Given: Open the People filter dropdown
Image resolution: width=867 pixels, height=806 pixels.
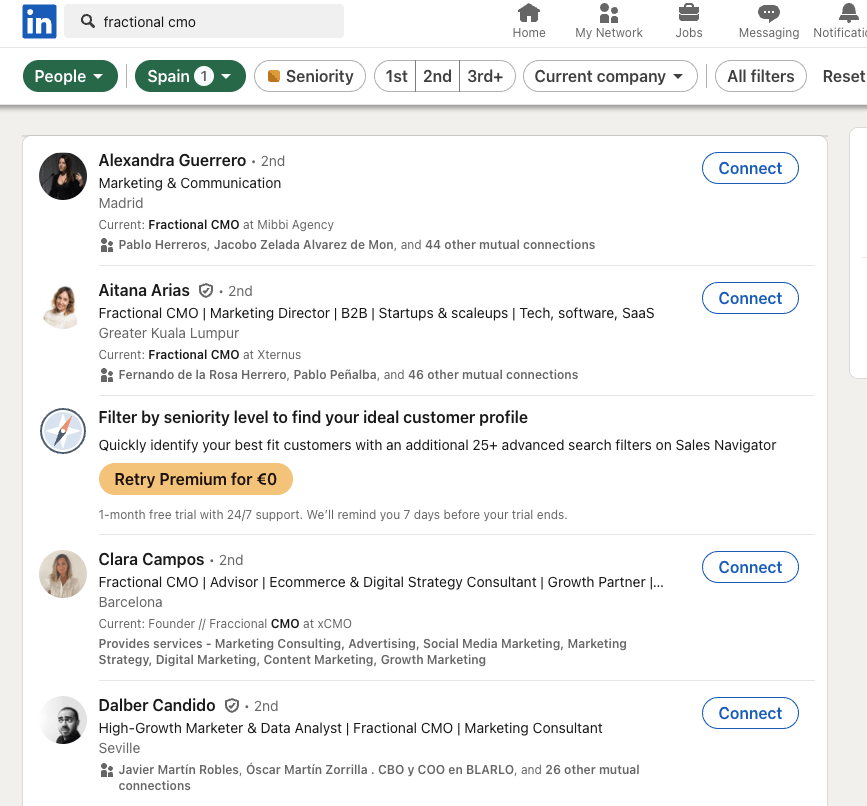Looking at the screenshot, I should (70, 75).
